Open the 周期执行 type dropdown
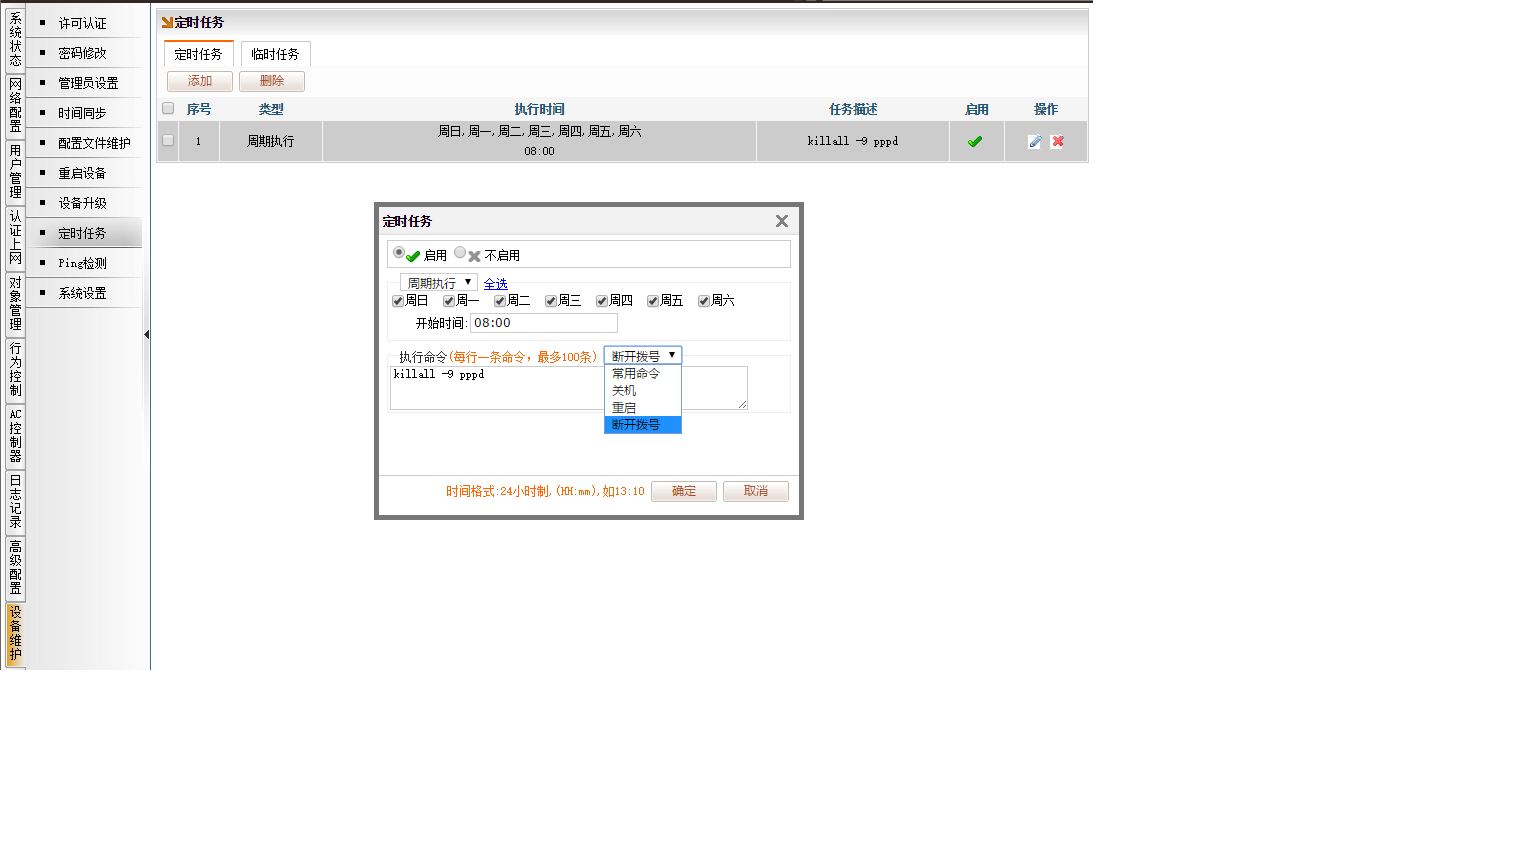Screen dimensions: 1536x864 coord(439,283)
